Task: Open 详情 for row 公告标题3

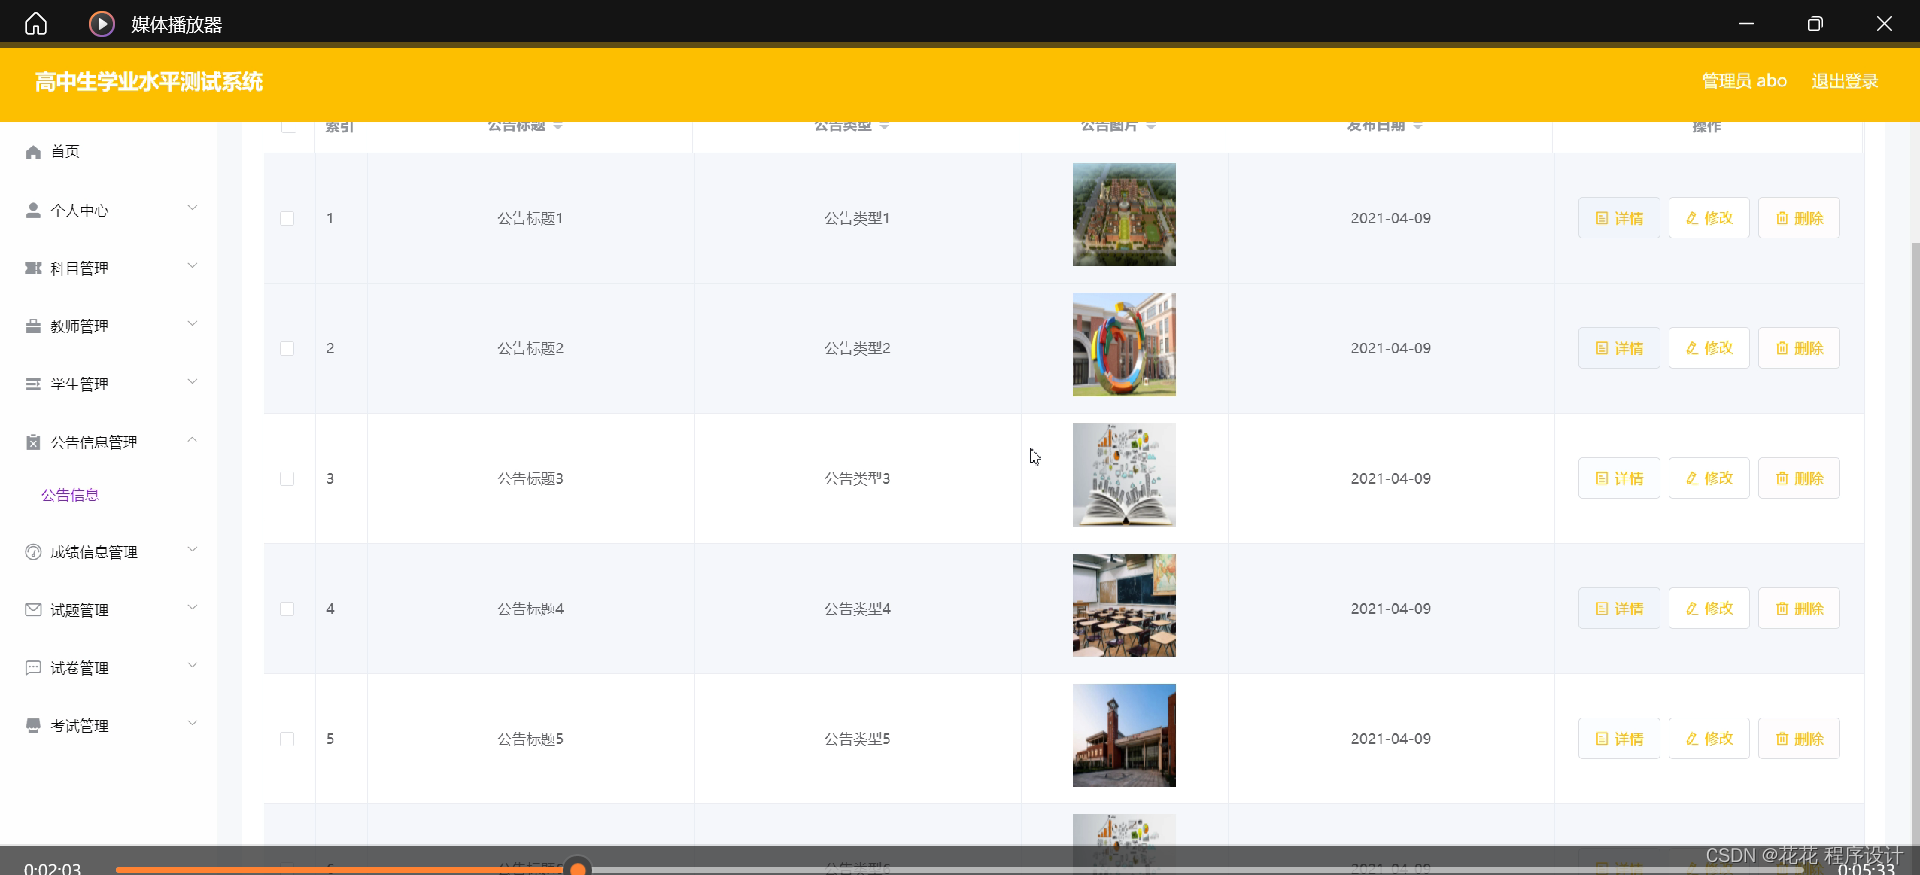Action: [x=1619, y=478]
